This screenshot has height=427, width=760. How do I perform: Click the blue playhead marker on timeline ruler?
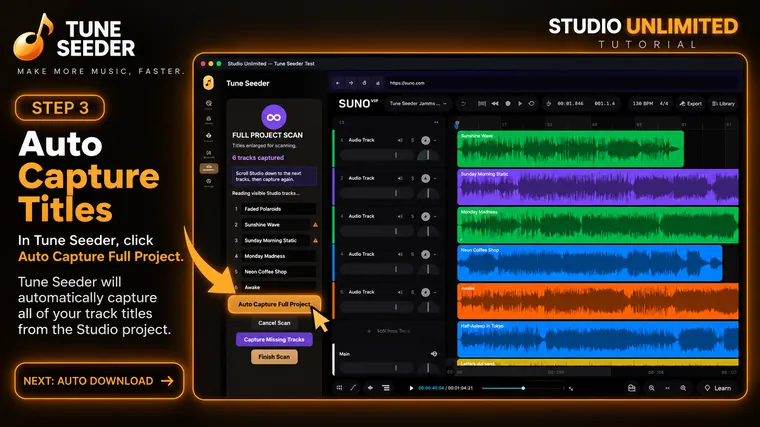click(x=457, y=125)
